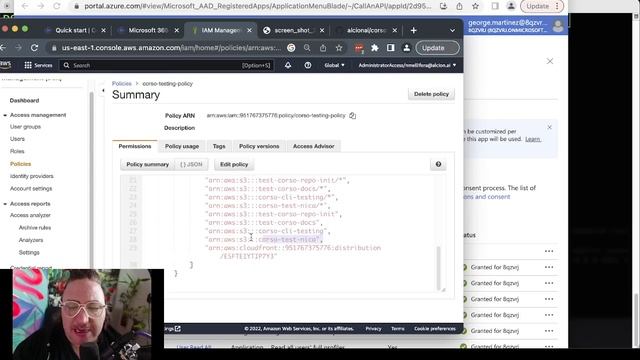The width and height of the screenshot is (640, 360).
Task: Reload the Azure portal background window
Action: [57, 6]
